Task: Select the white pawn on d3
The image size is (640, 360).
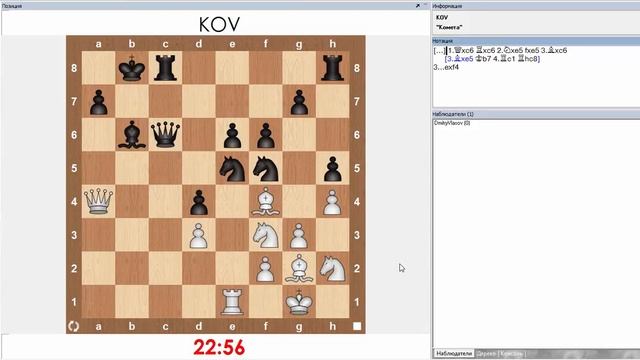Action: click(x=199, y=236)
